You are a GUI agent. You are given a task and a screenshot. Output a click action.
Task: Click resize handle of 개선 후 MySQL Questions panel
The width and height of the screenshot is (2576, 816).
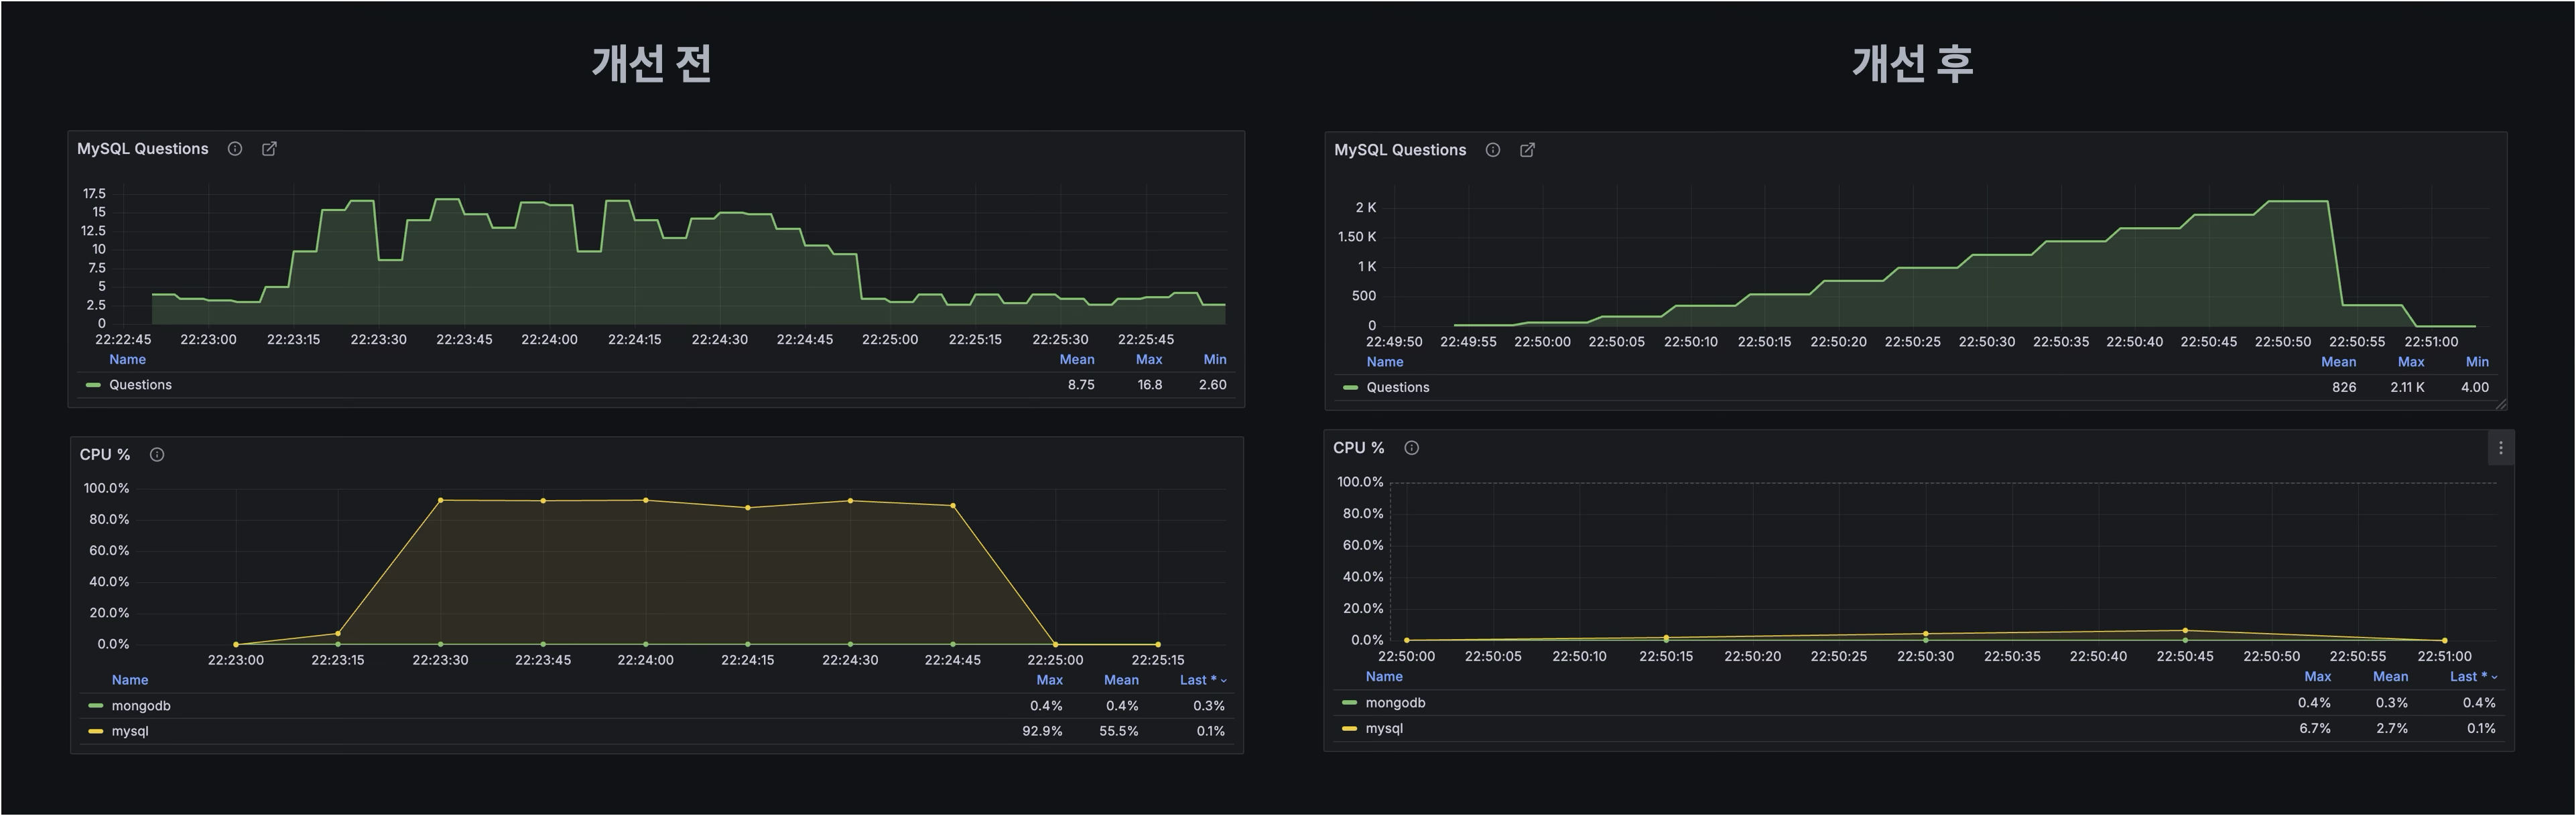(2500, 404)
